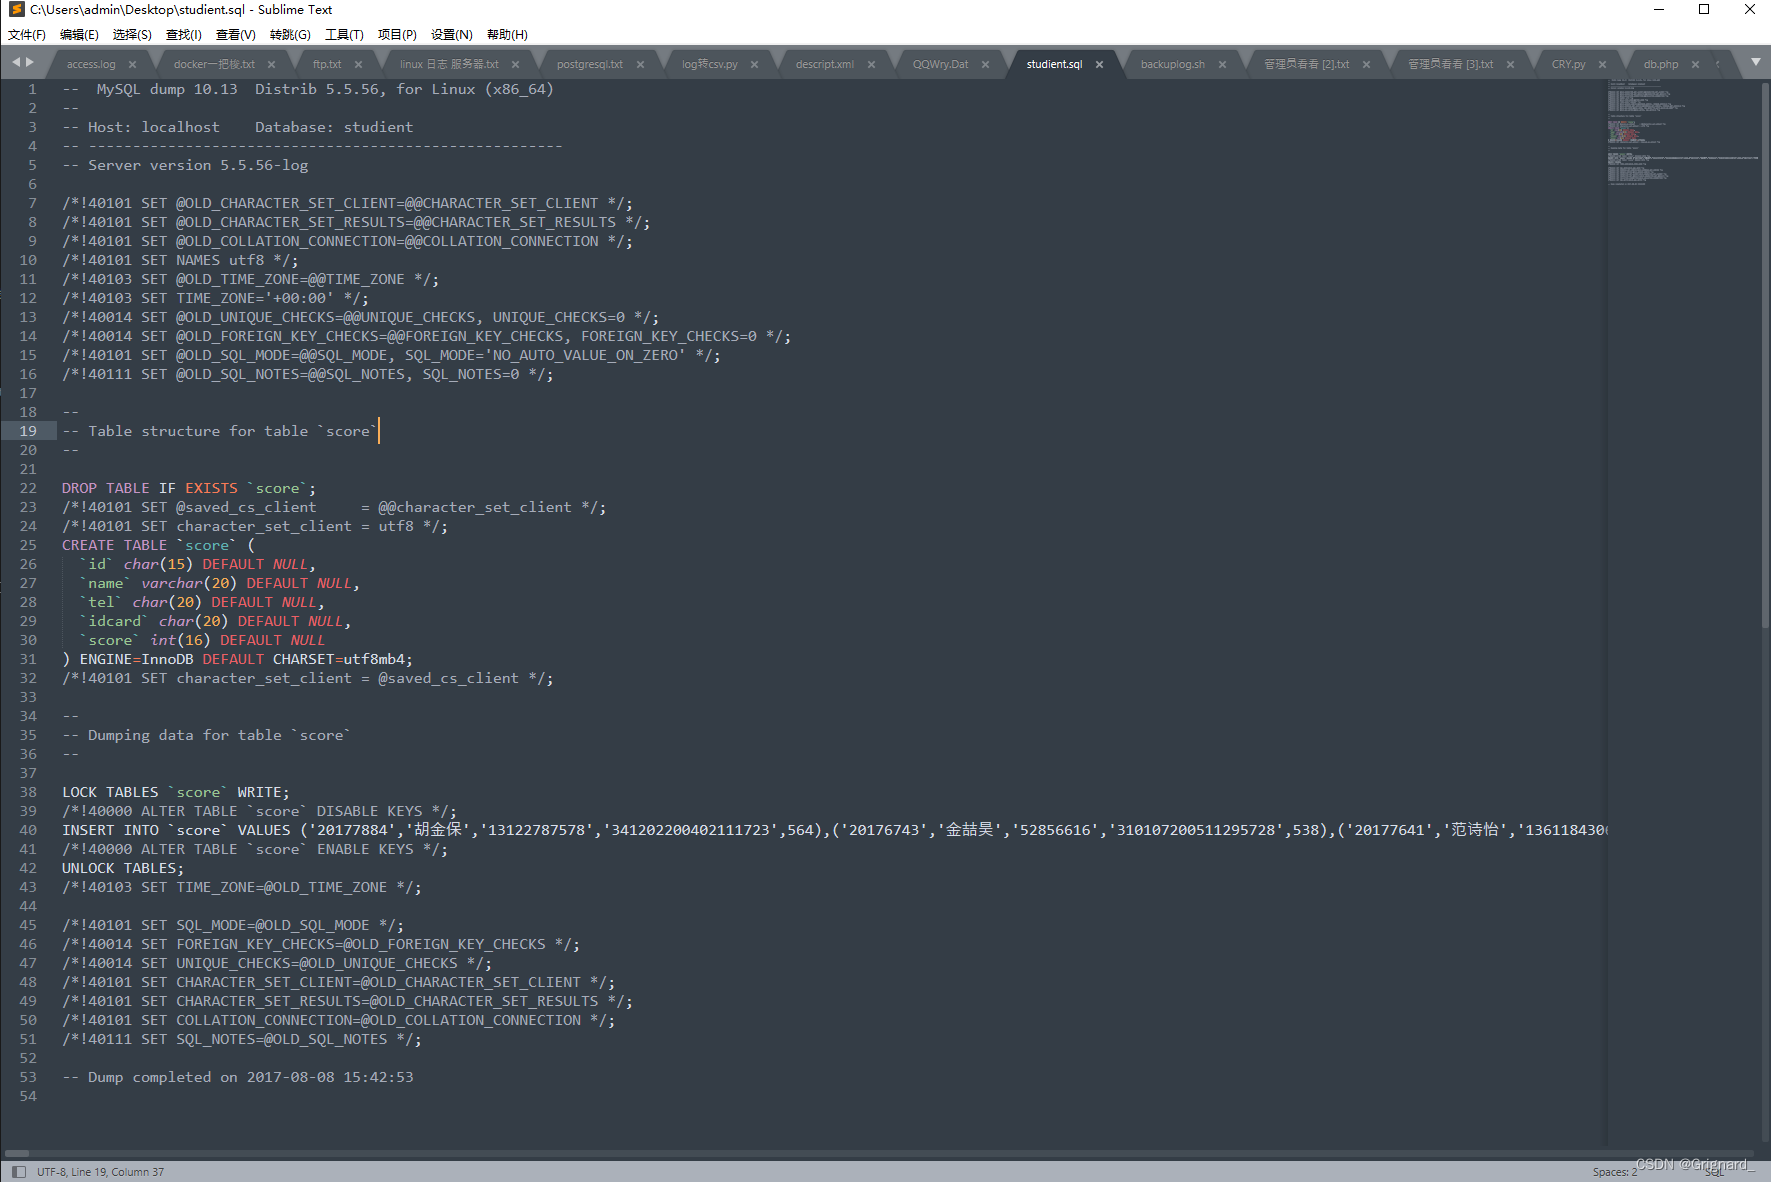The height and width of the screenshot is (1182, 1771).
Task: Click the 'SET NAMES utf8' line
Action: (x=180, y=260)
